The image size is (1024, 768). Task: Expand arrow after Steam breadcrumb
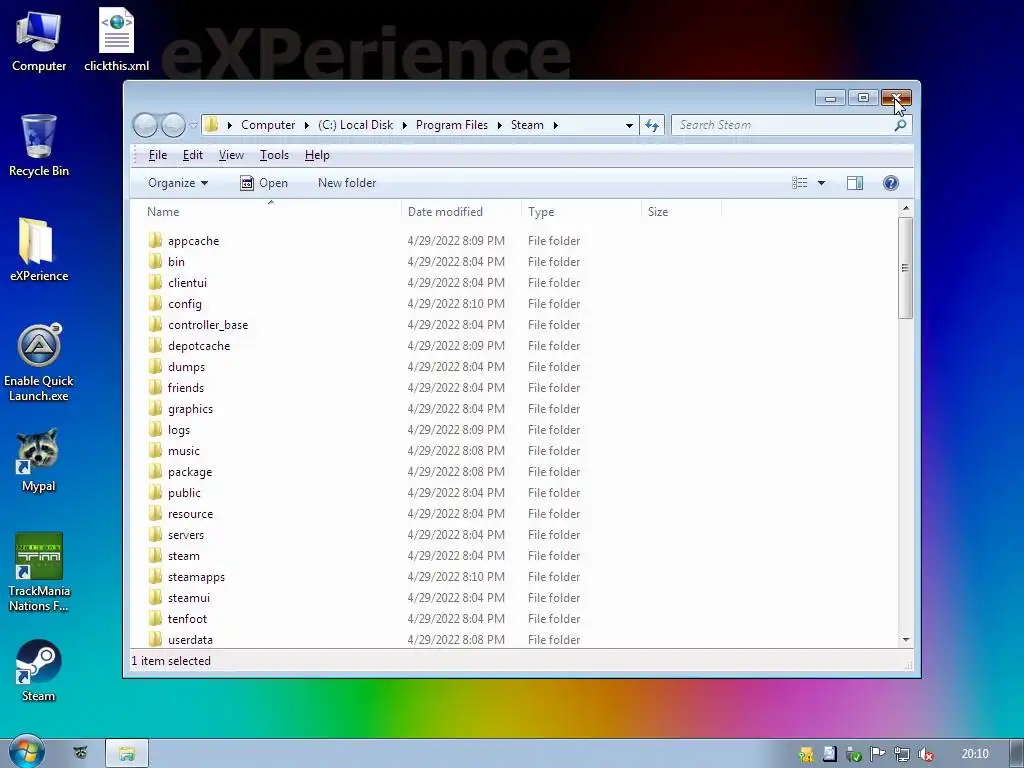556,125
